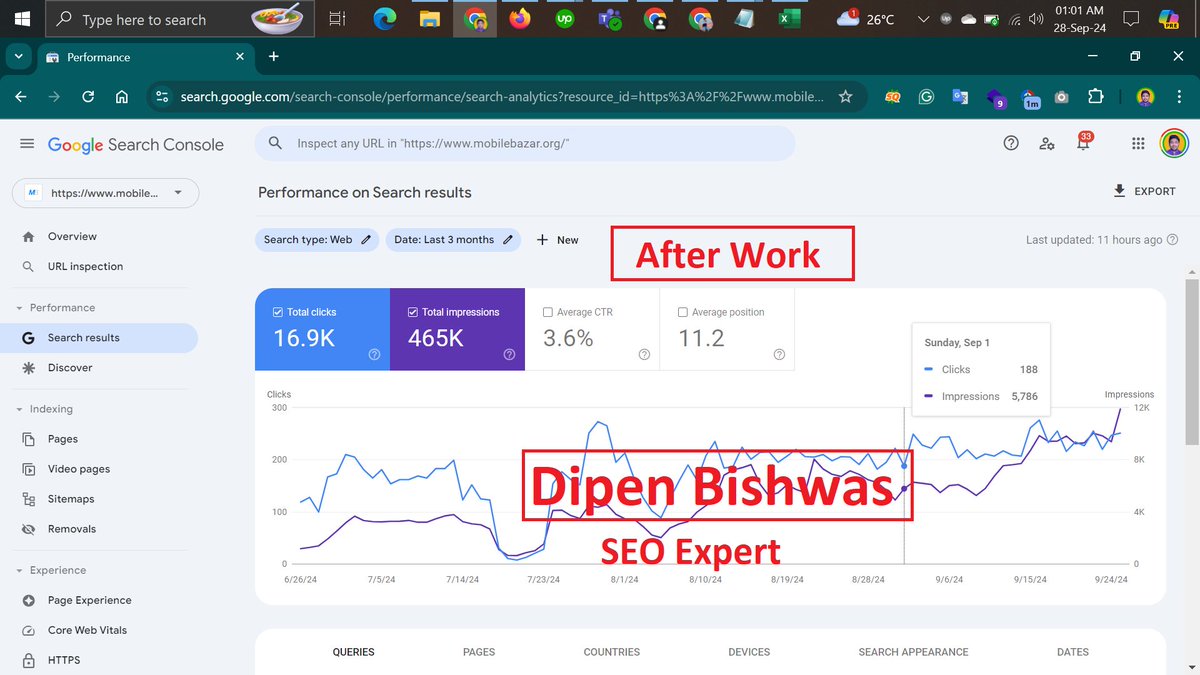
Task: Open Search Console help question icon
Action: (x=1011, y=143)
